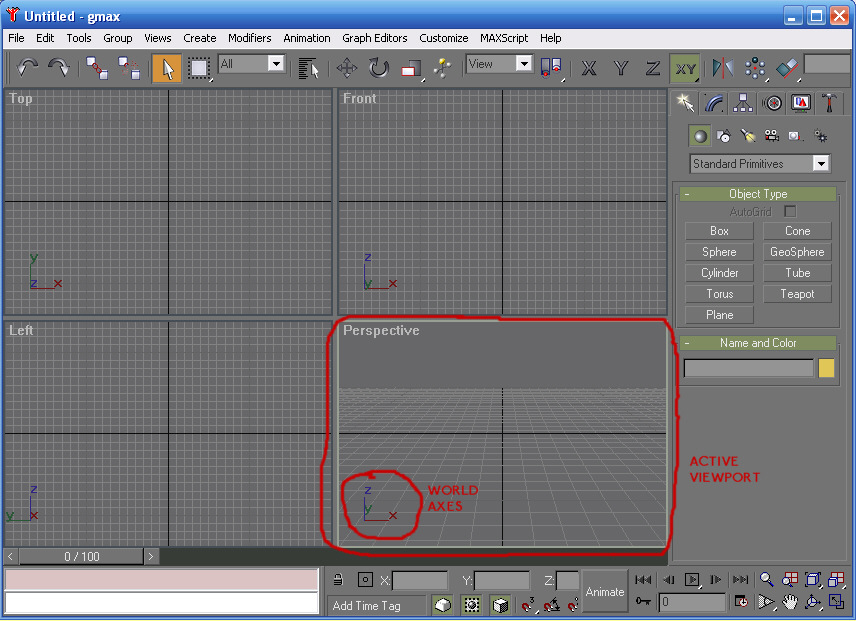Click the Add Time Tag field
Viewport: 856px width, 621px height.
tap(376, 606)
